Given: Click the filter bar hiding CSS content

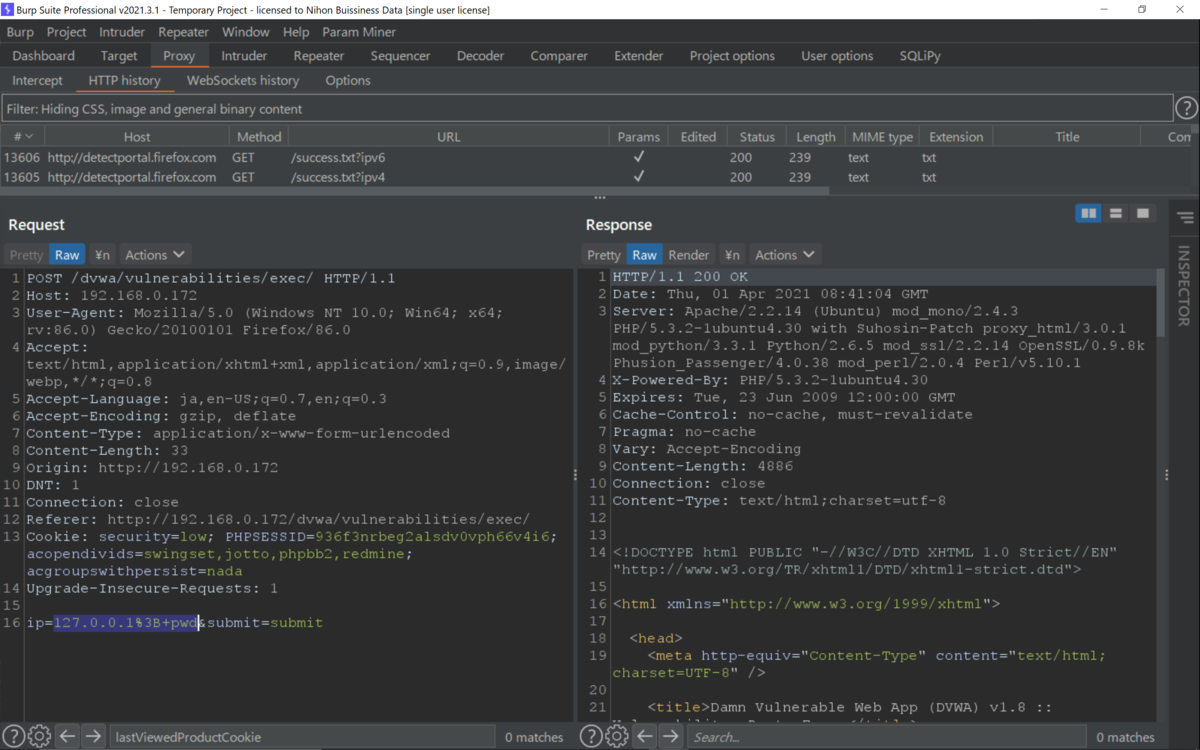Looking at the screenshot, I should tap(587, 108).
